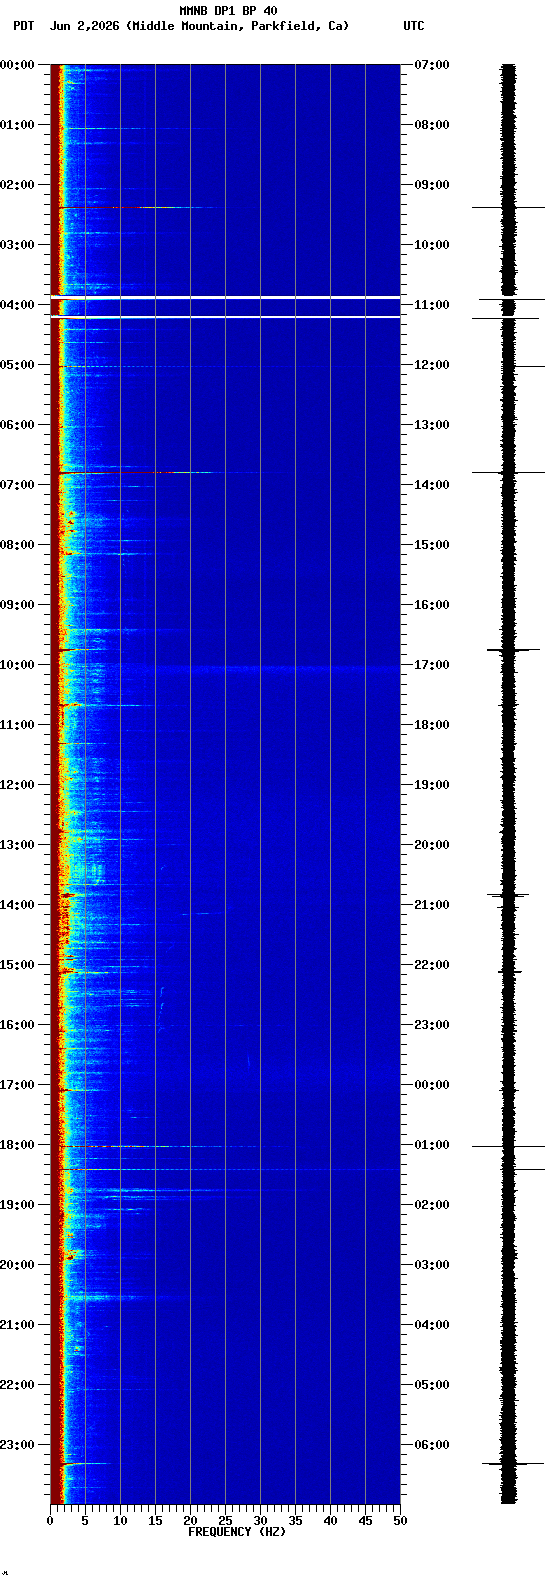
Task: Click the 07:00 UTC label on right axis
Action: pyautogui.click(x=432, y=65)
